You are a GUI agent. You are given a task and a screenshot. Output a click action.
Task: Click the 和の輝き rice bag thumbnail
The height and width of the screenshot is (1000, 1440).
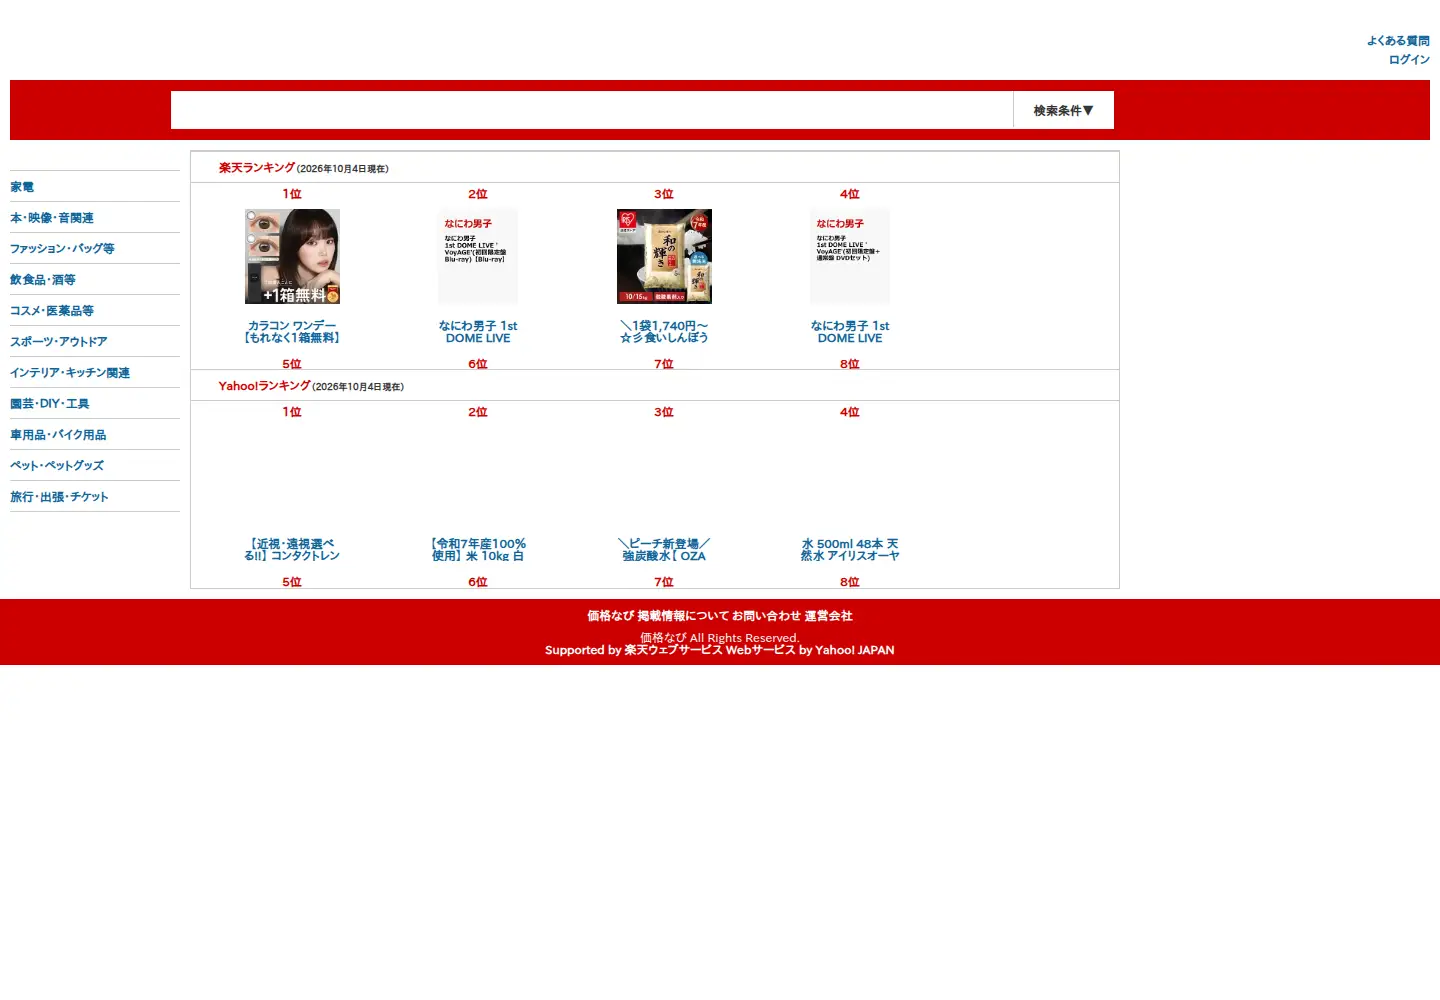coord(664,256)
